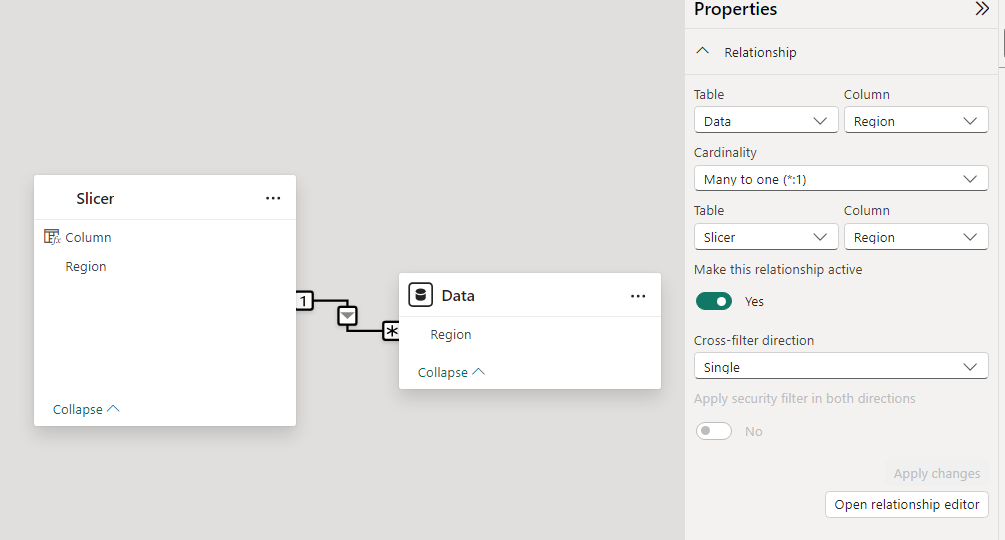Click the Slicer table header title

coord(95,199)
